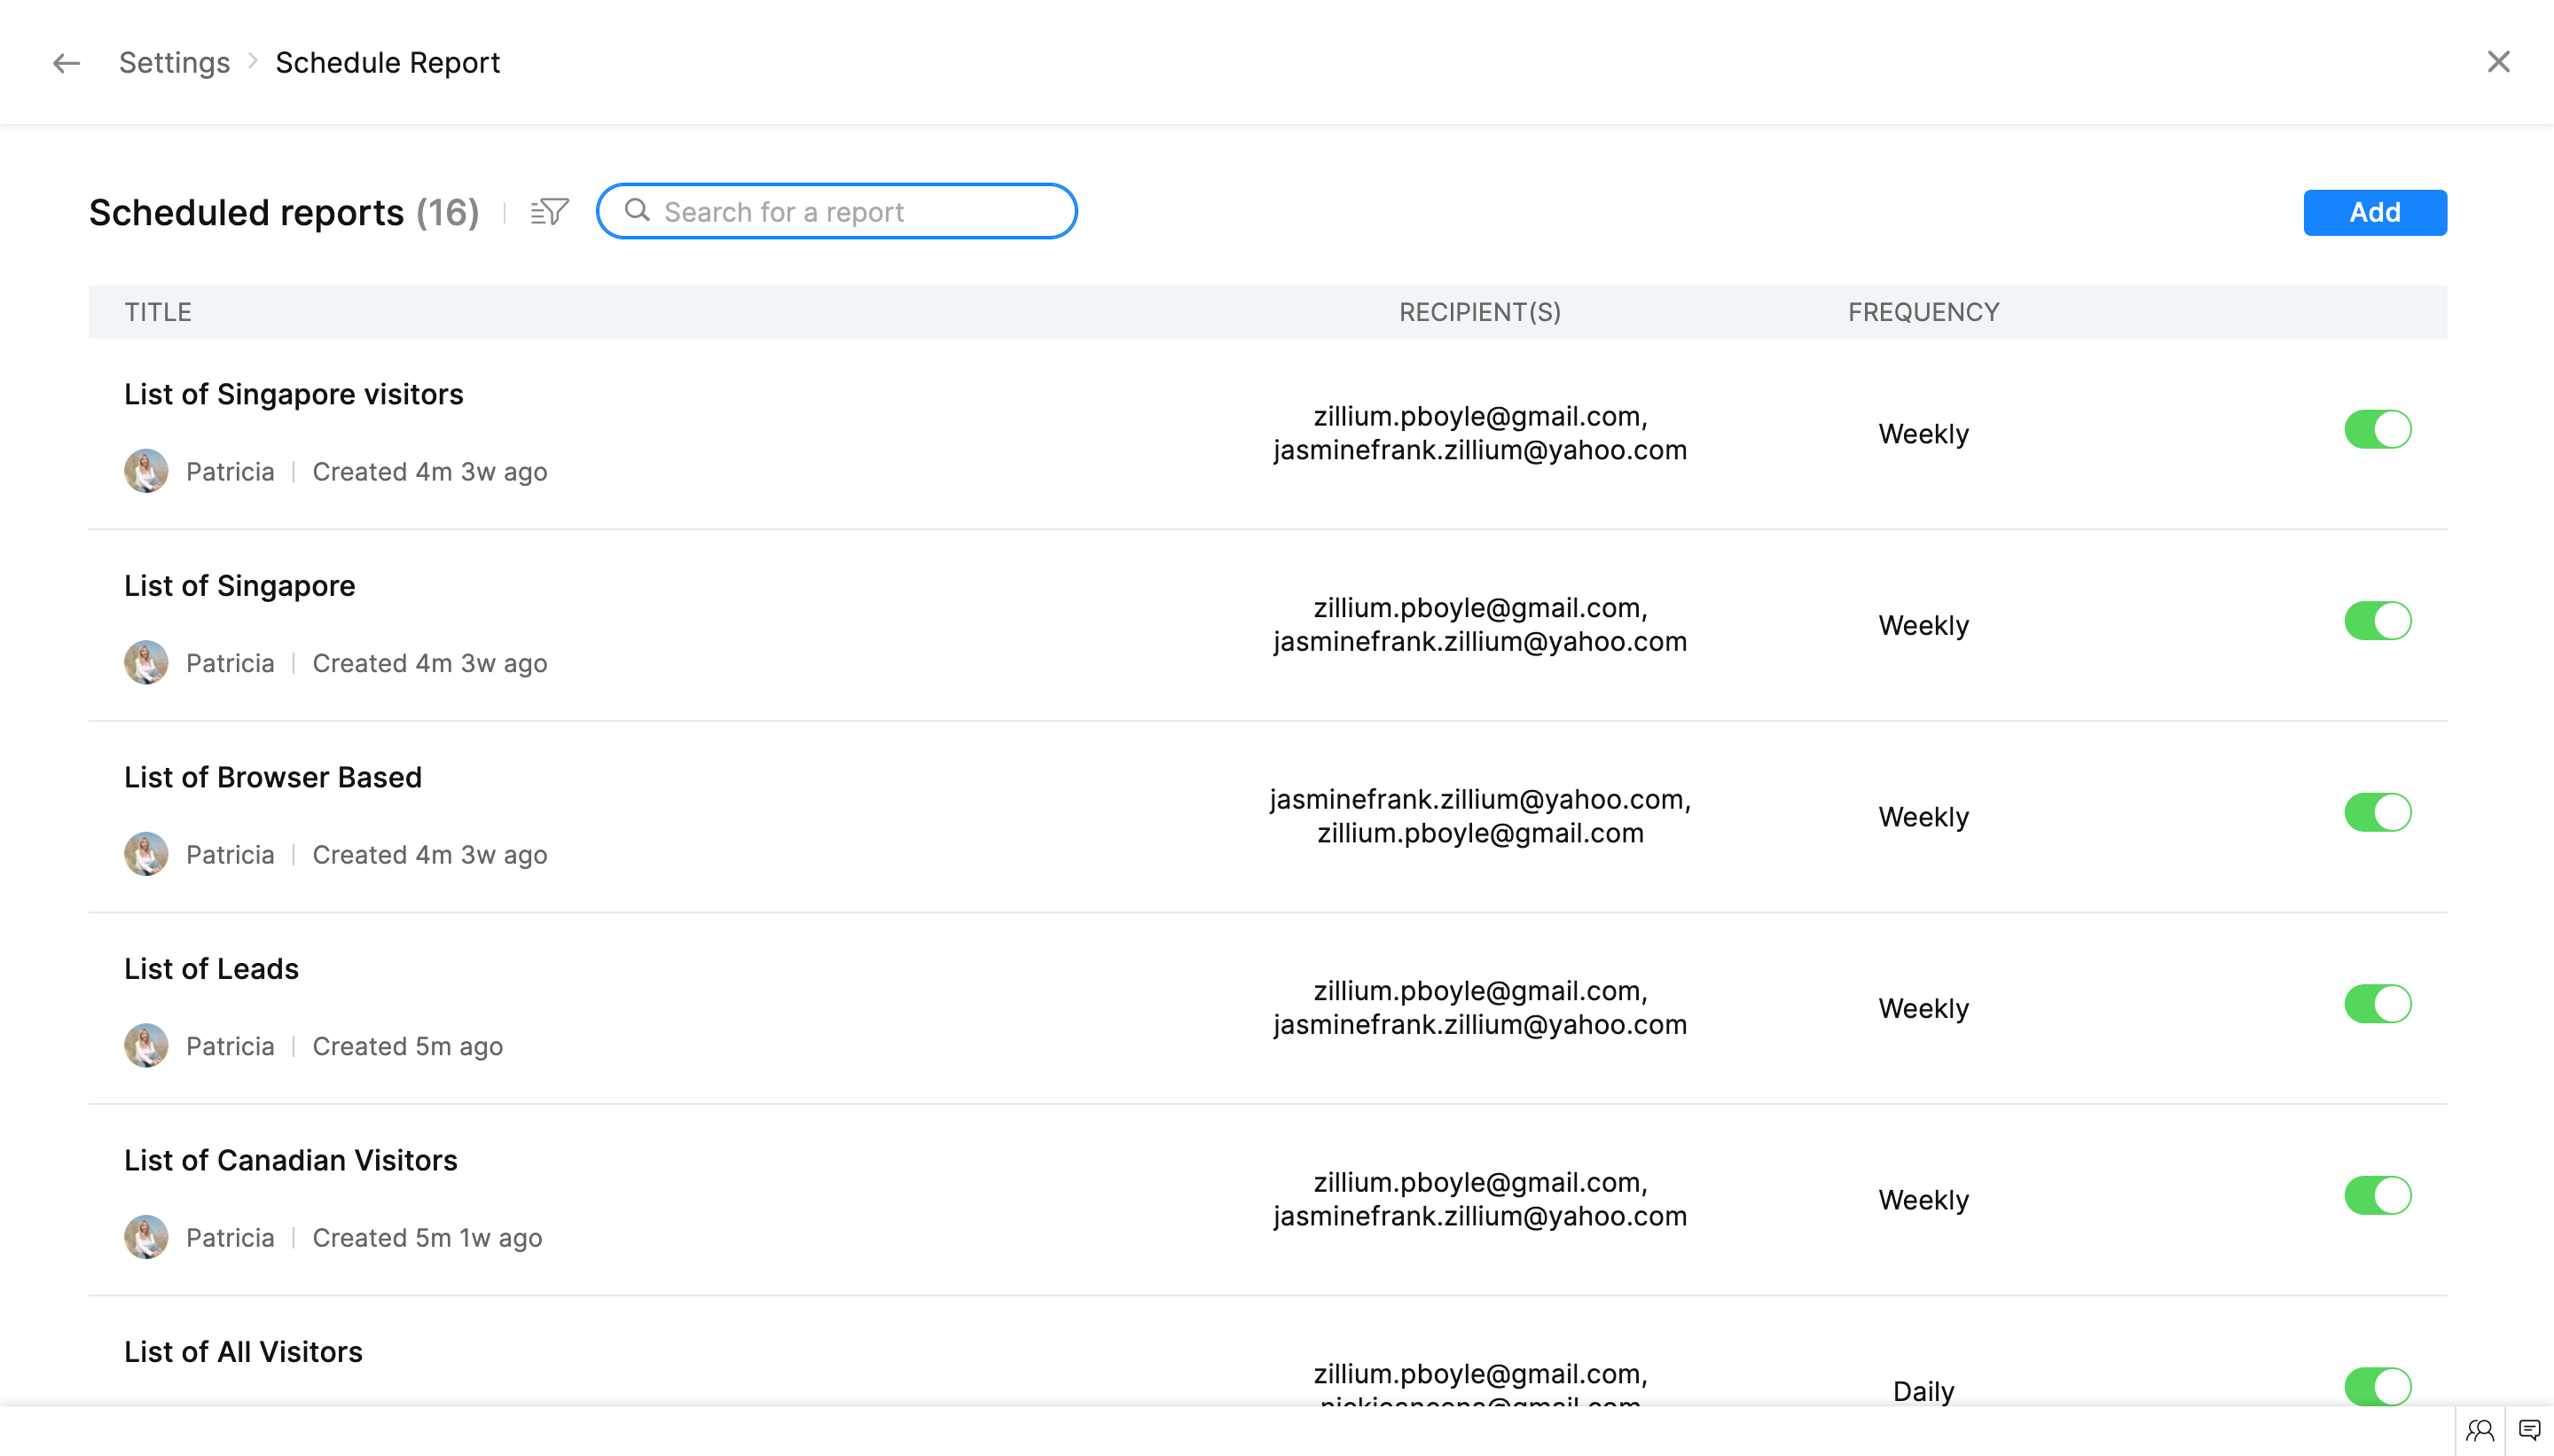Image resolution: width=2554 pixels, height=1456 pixels.
Task: Open the contacts icon at bottom right
Action: point(2479,1430)
